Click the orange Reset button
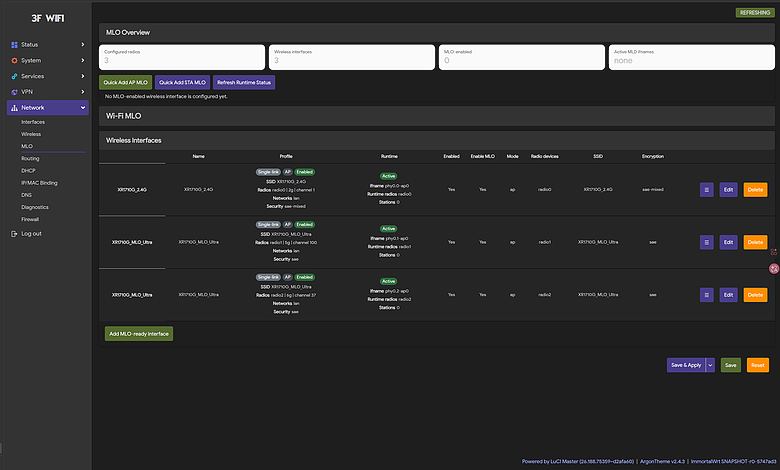Screen dimensions: 780x470 758,365
